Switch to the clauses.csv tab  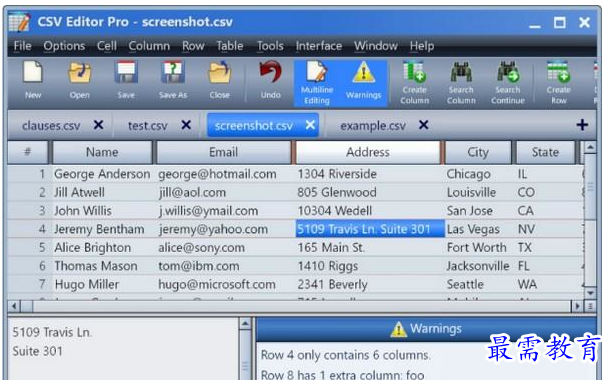click(x=51, y=126)
